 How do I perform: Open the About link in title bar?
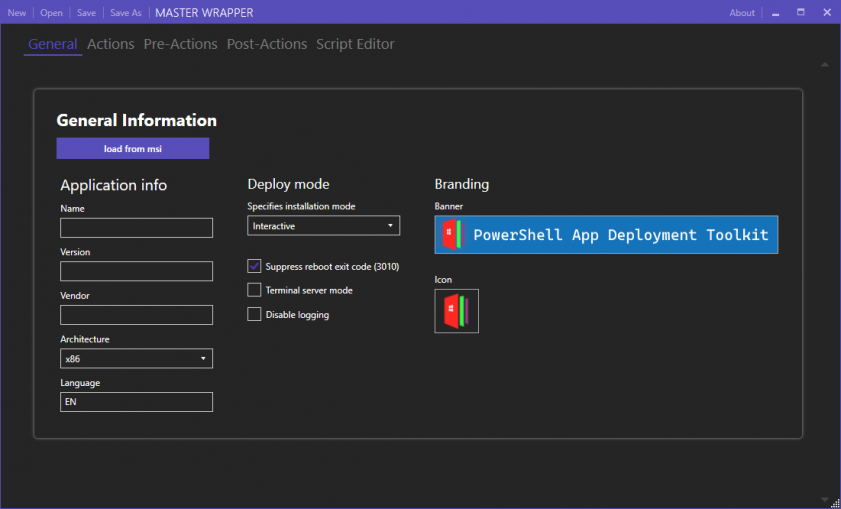[742, 13]
